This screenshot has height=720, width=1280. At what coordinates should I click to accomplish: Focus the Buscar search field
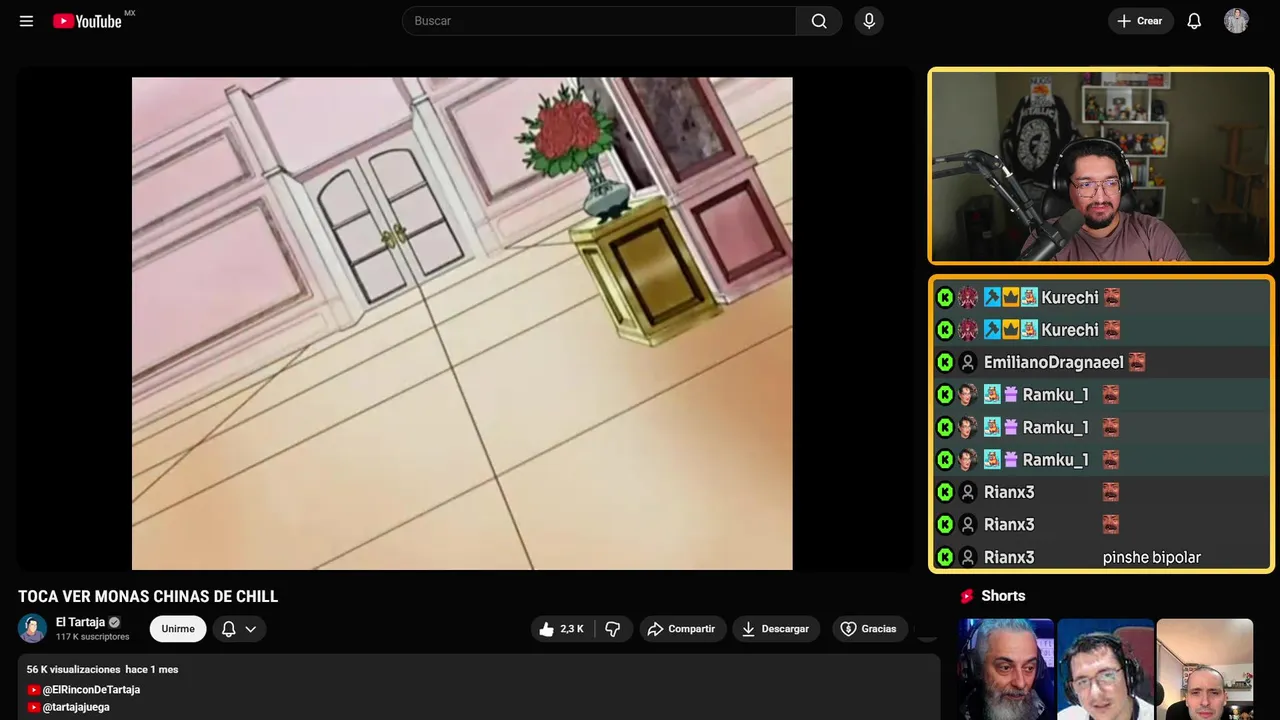click(599, 21)
